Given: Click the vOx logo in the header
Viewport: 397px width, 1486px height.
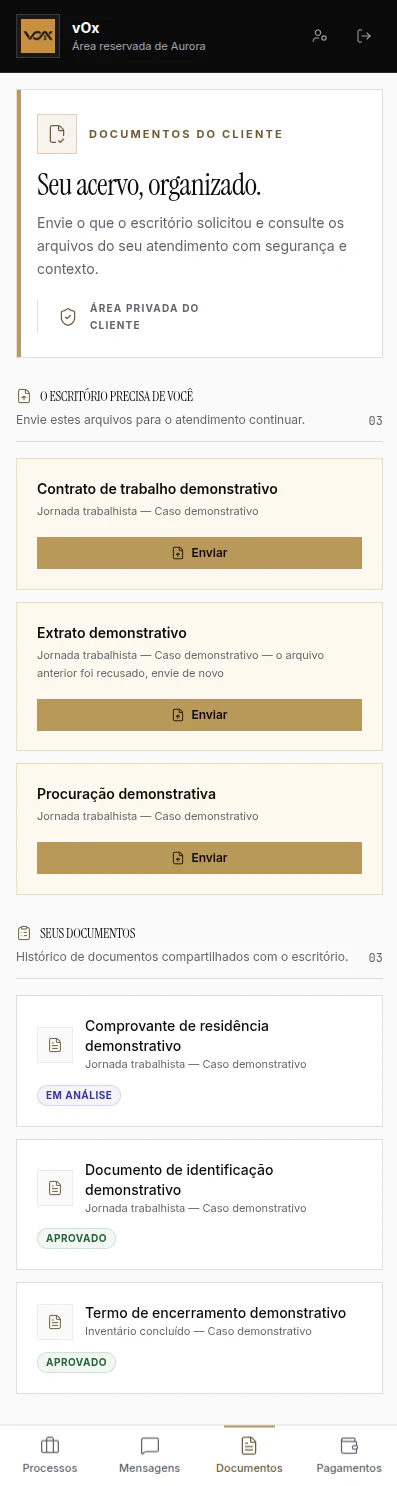Looking at the screenshot, I should click(x=38, y=36).
